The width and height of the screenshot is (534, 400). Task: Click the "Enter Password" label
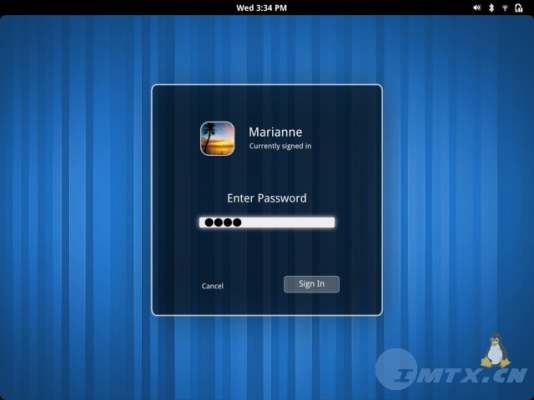[267, 198]
